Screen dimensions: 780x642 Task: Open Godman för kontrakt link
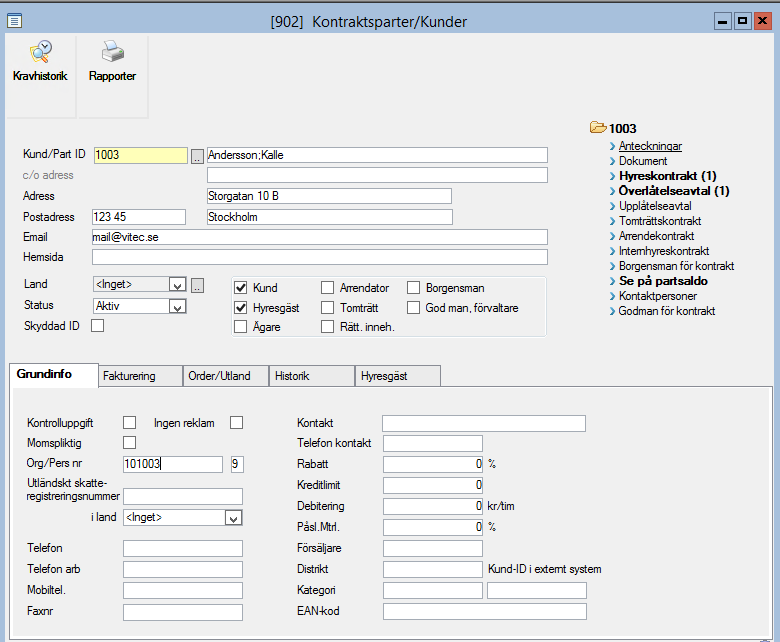(667, 311)
